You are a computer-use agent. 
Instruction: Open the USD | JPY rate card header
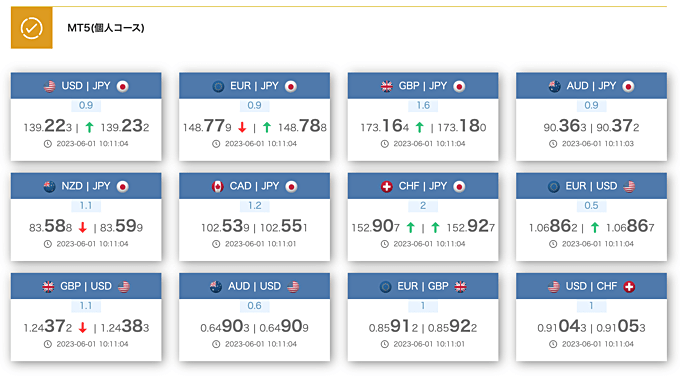(x=86, y=86)
